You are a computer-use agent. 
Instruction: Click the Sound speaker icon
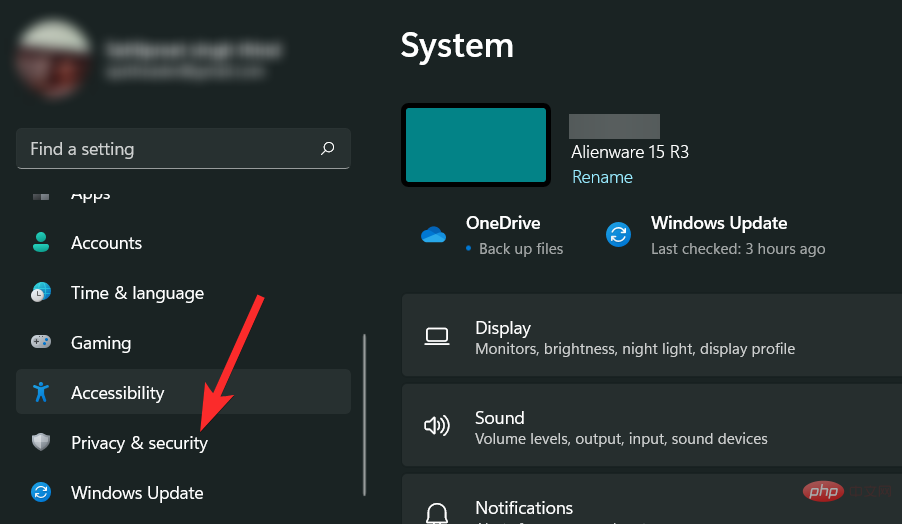(x=437, y=426)
